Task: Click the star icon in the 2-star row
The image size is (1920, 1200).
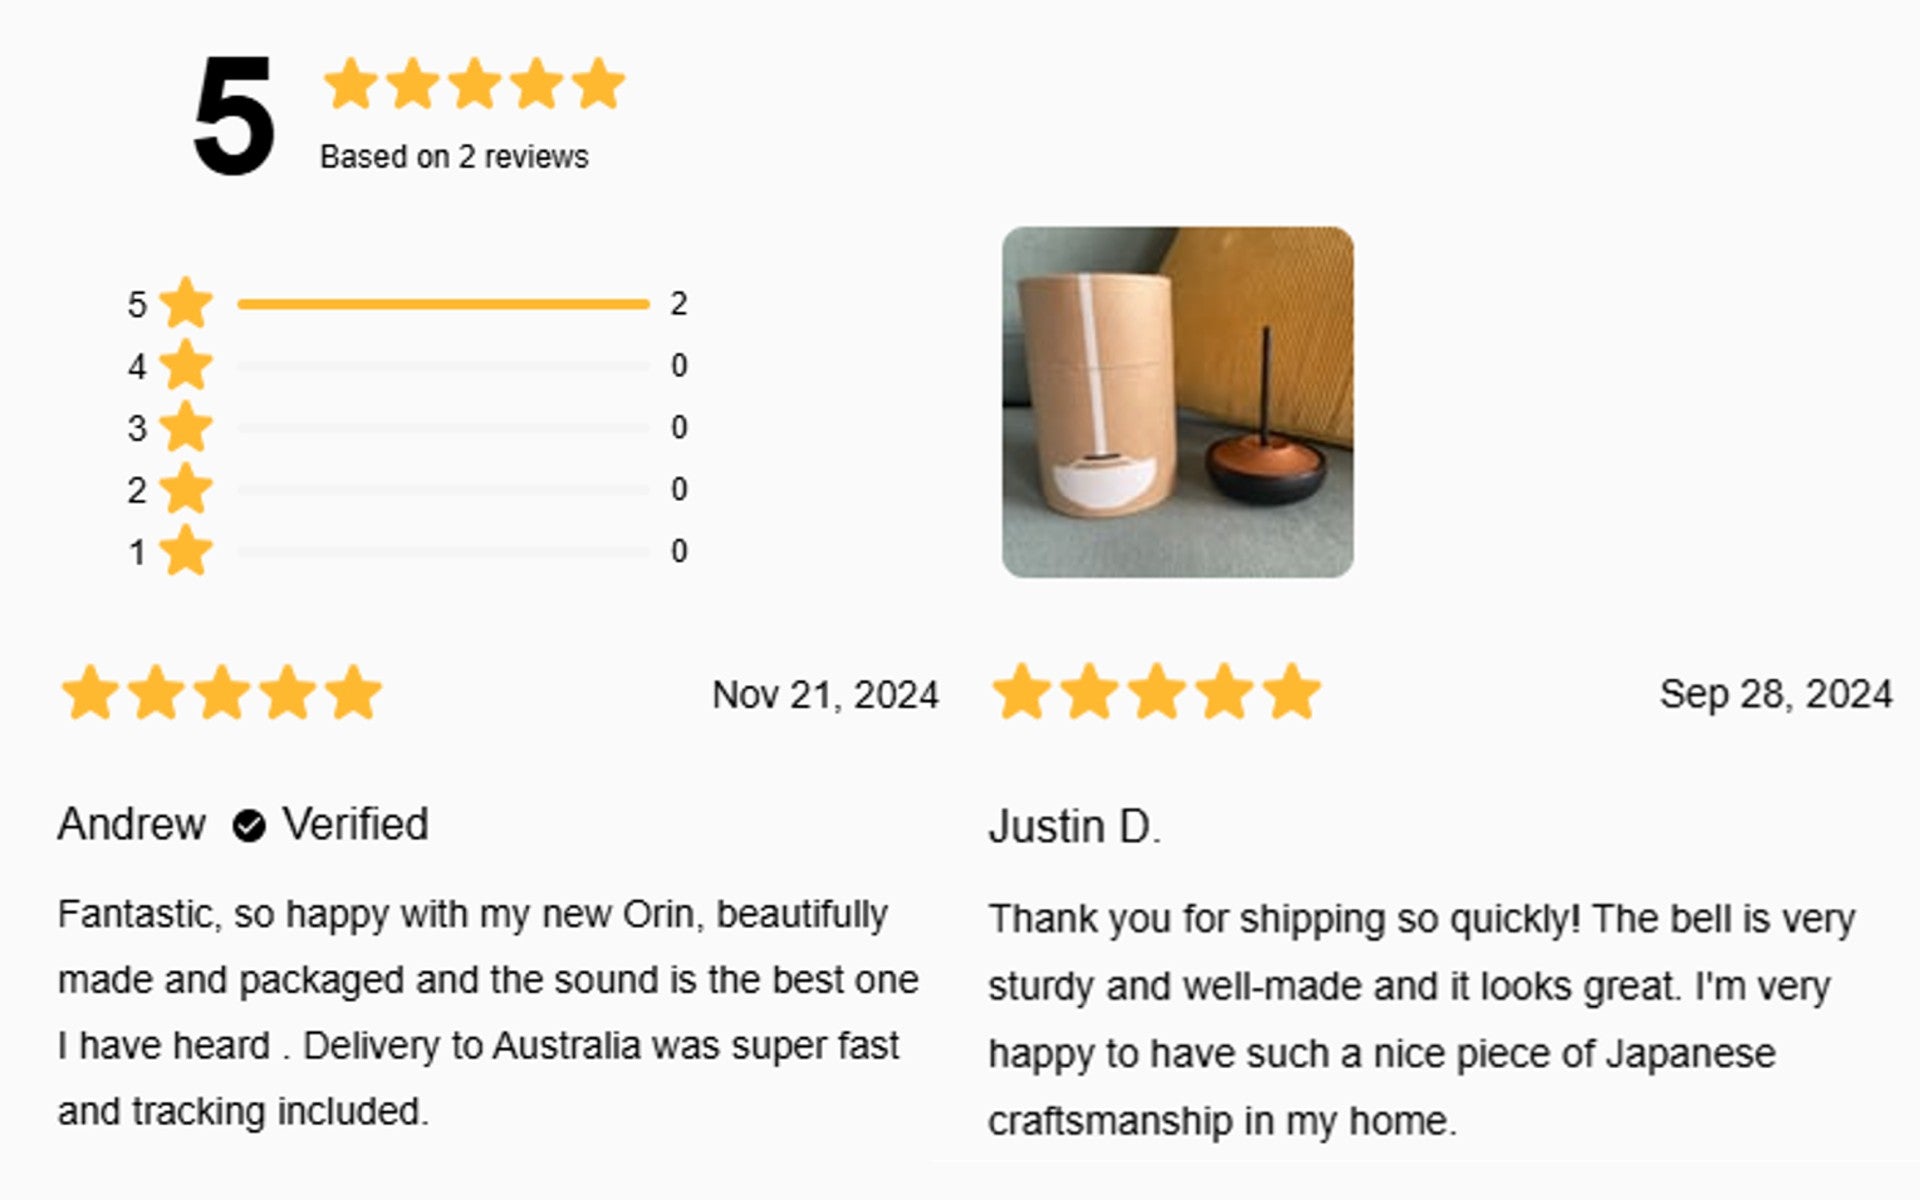Action: (x=186, y=489)
